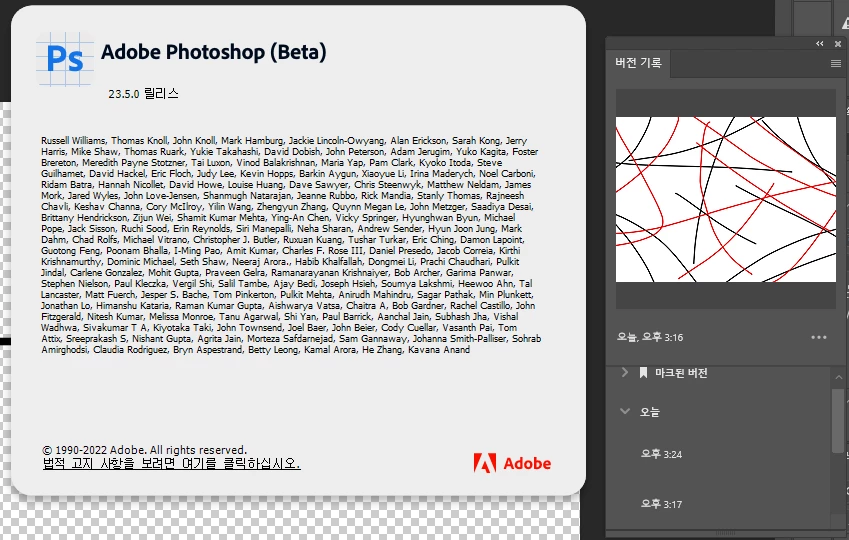Open the three-dot options for 오후 3:16 version
This screenshot has height=540, width=849.
[x=819, y=337]
